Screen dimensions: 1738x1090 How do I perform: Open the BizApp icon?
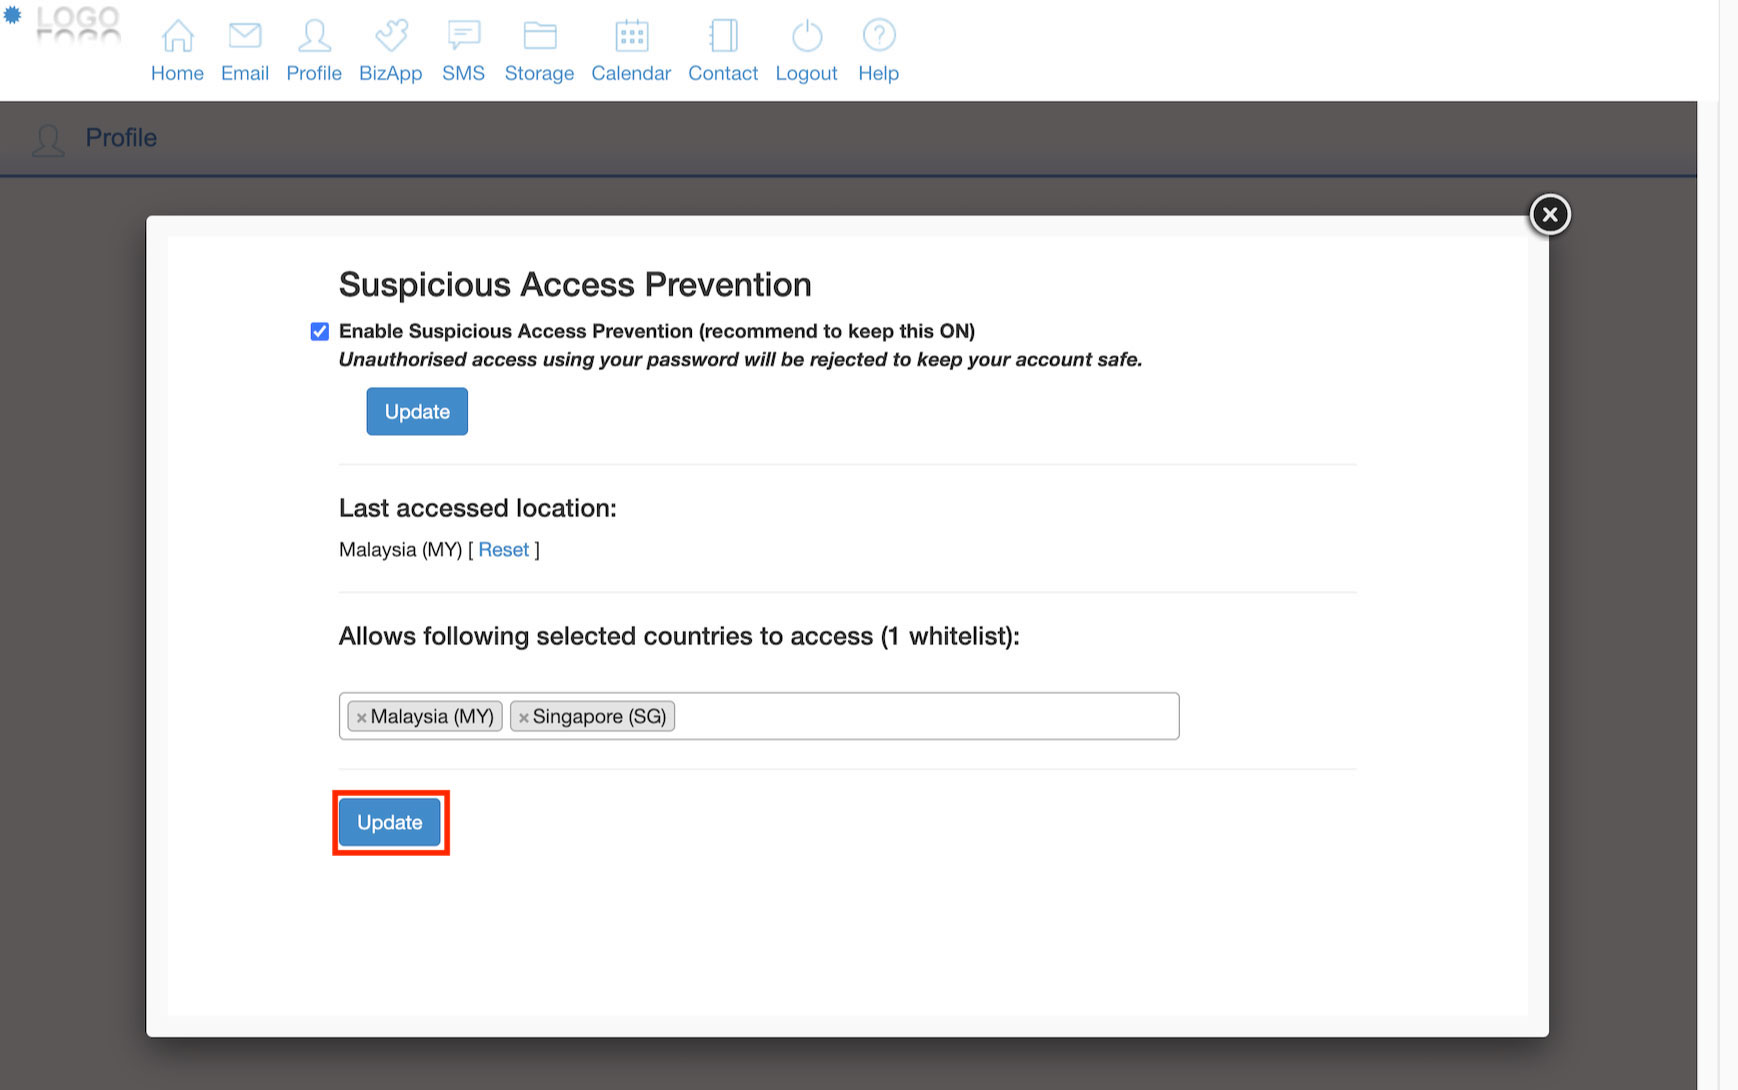tap(391, 36)
